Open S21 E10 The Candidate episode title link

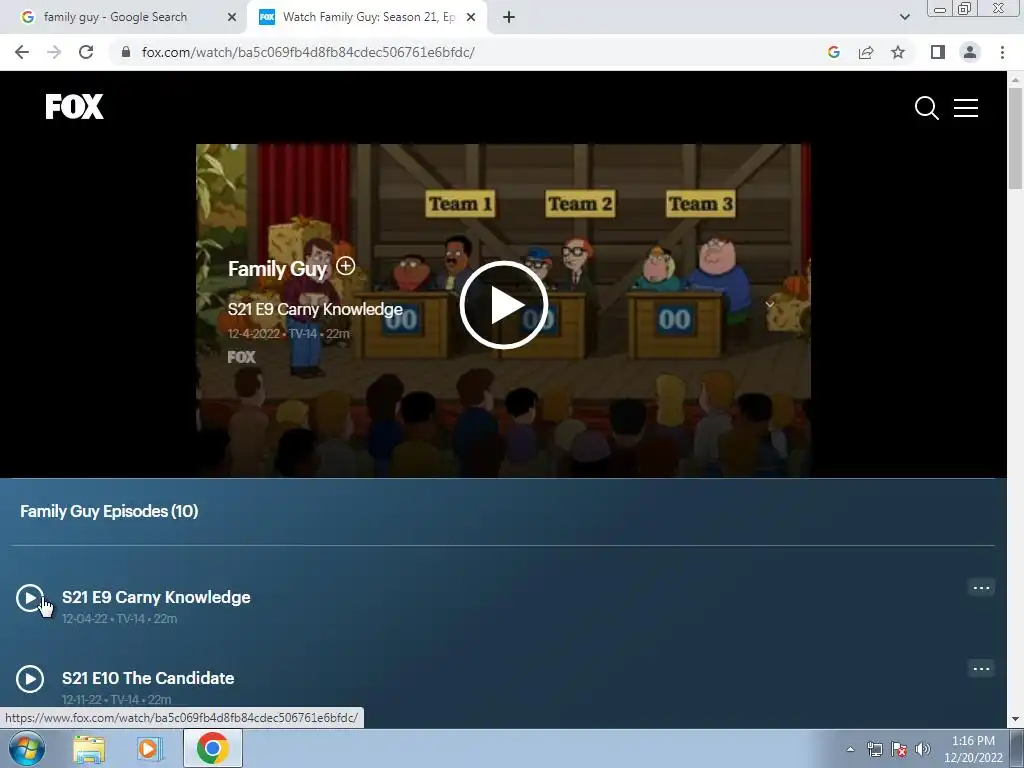(x=148, y=679)
